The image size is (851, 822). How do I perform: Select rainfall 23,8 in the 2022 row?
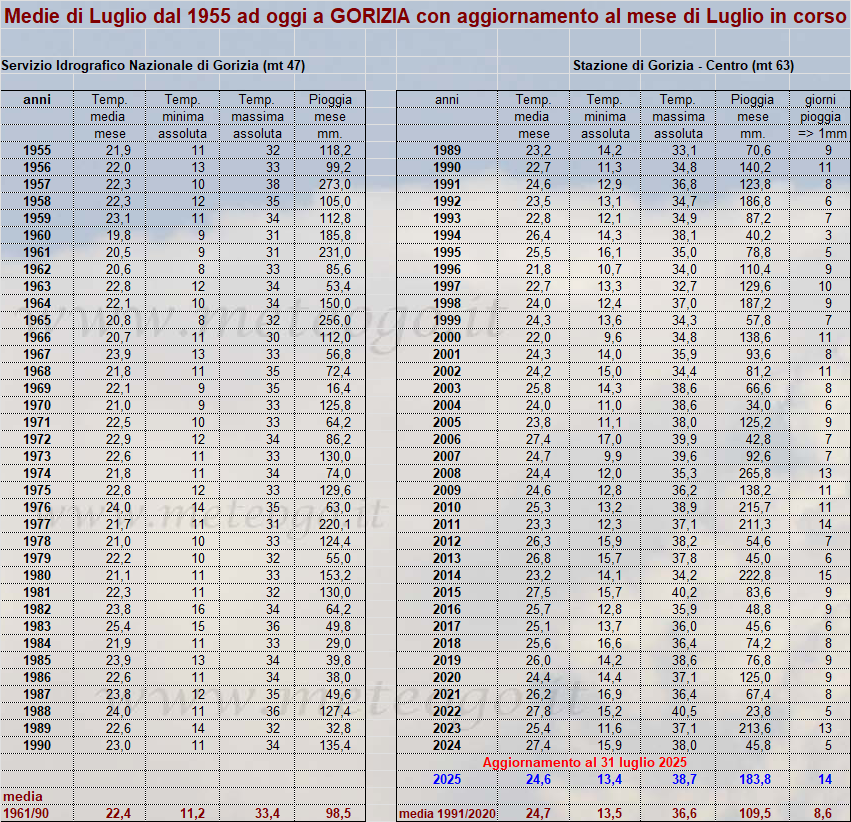(758, 711)
